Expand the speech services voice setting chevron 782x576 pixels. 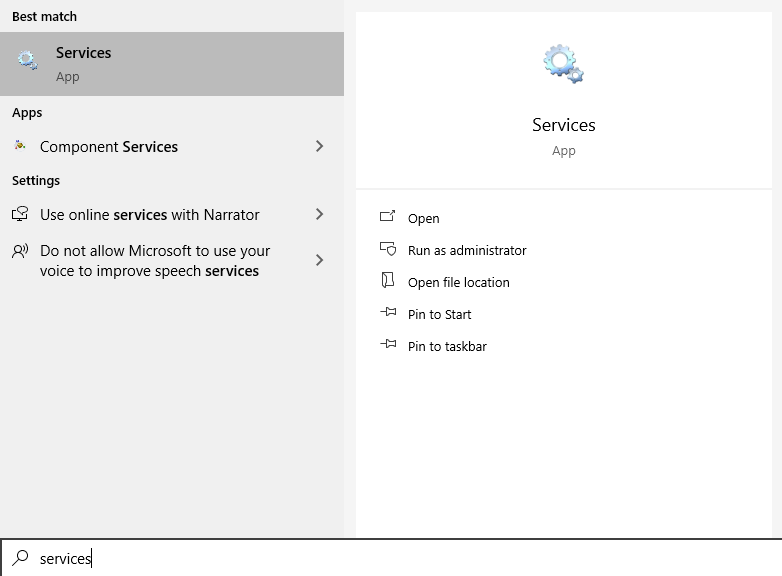(320, 260)
